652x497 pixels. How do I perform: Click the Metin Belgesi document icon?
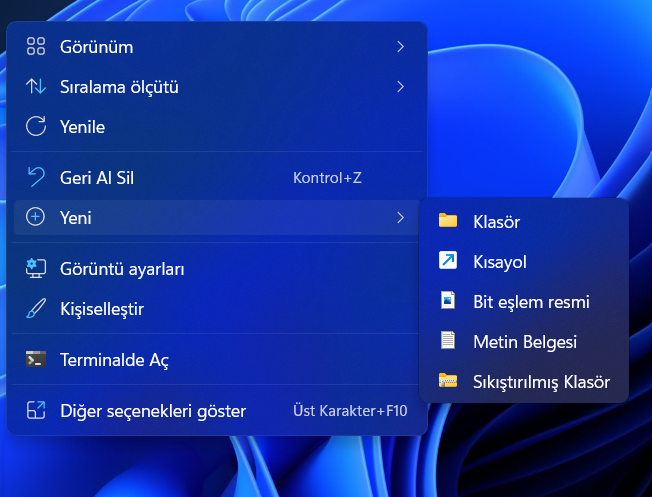pyautogui.click(x=448, y=340)
